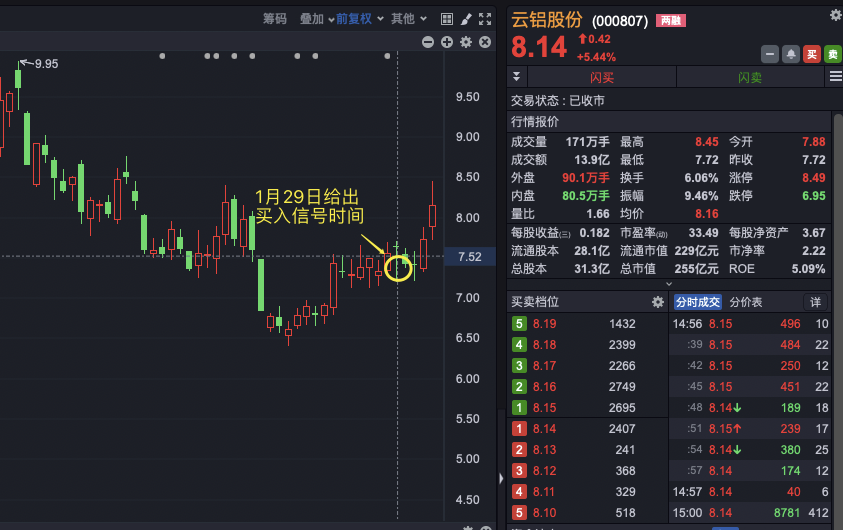Click stock code (000807)
843x530 pixels.
coord(620,22)
